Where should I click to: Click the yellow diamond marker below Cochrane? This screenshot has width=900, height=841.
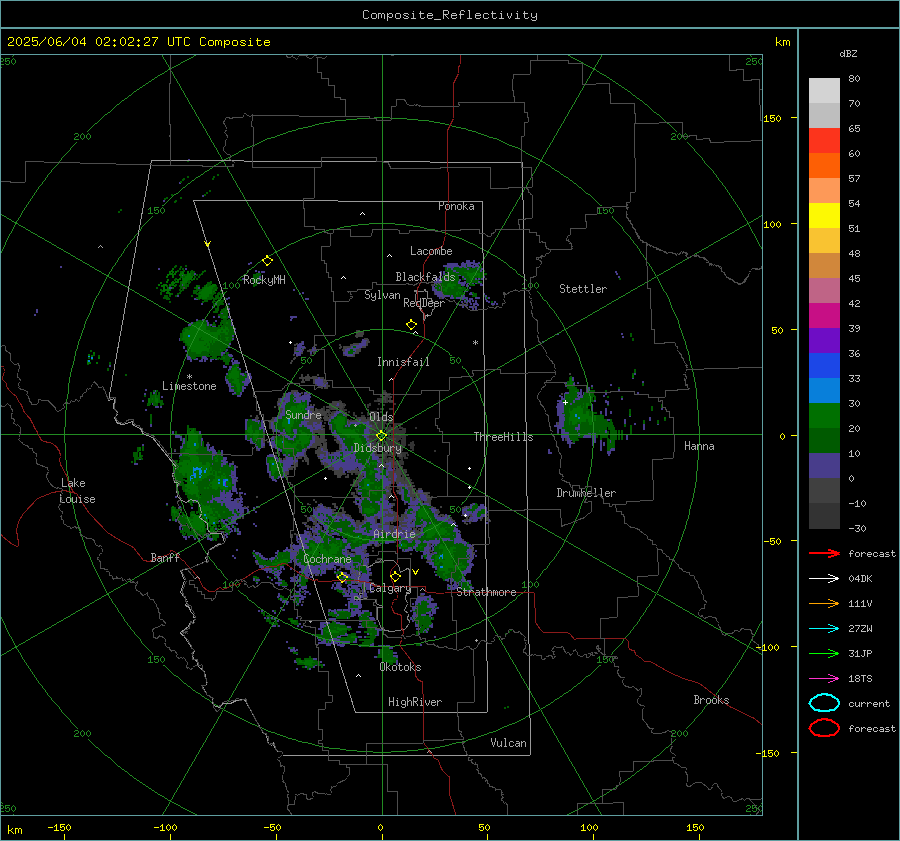point(343,577)
